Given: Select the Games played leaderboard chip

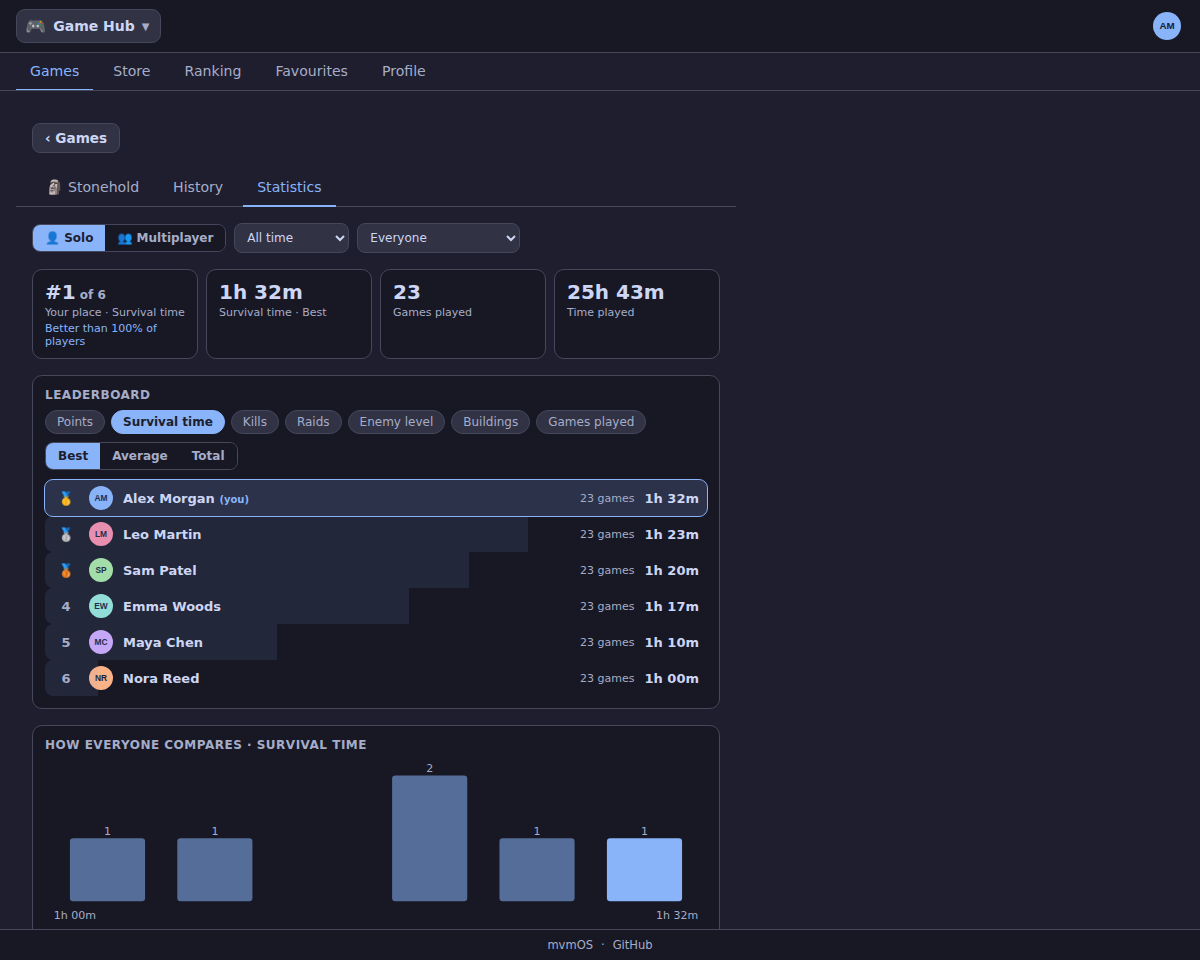Looking at the screenshot, I should 591,422.
